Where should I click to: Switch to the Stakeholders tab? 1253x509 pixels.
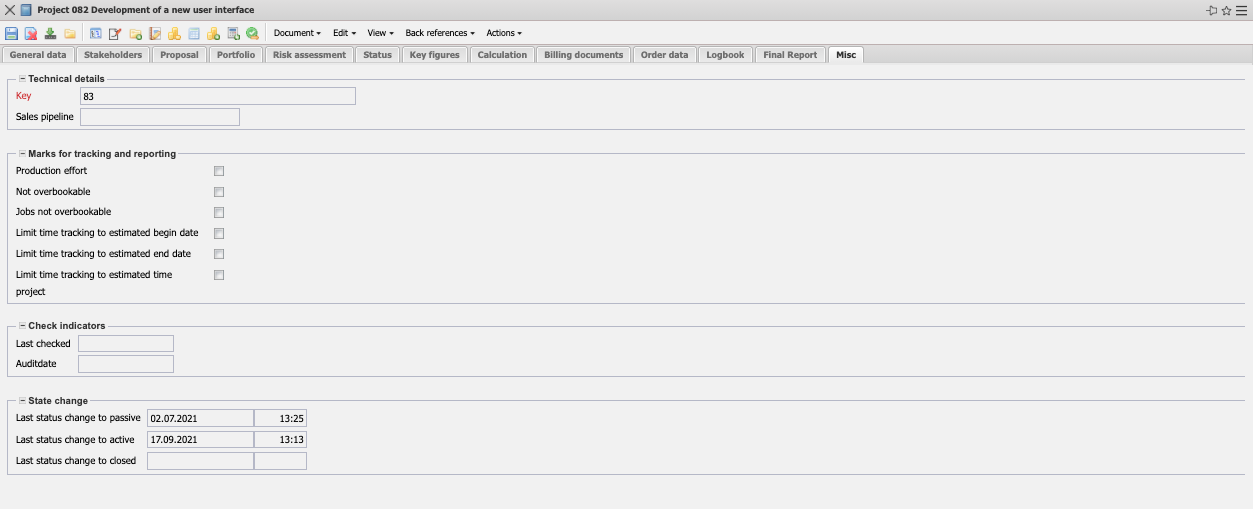(x=113, y=55)
